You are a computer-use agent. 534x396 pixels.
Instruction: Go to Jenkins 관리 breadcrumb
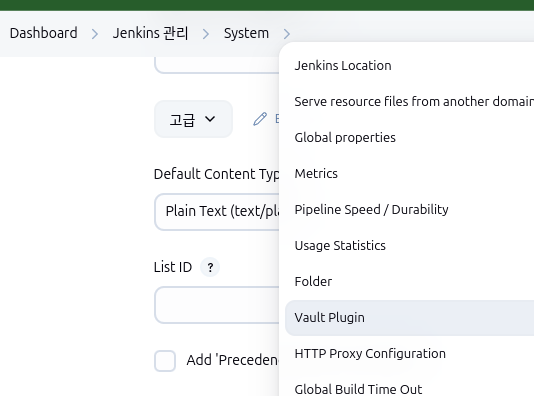click(150, 33)
